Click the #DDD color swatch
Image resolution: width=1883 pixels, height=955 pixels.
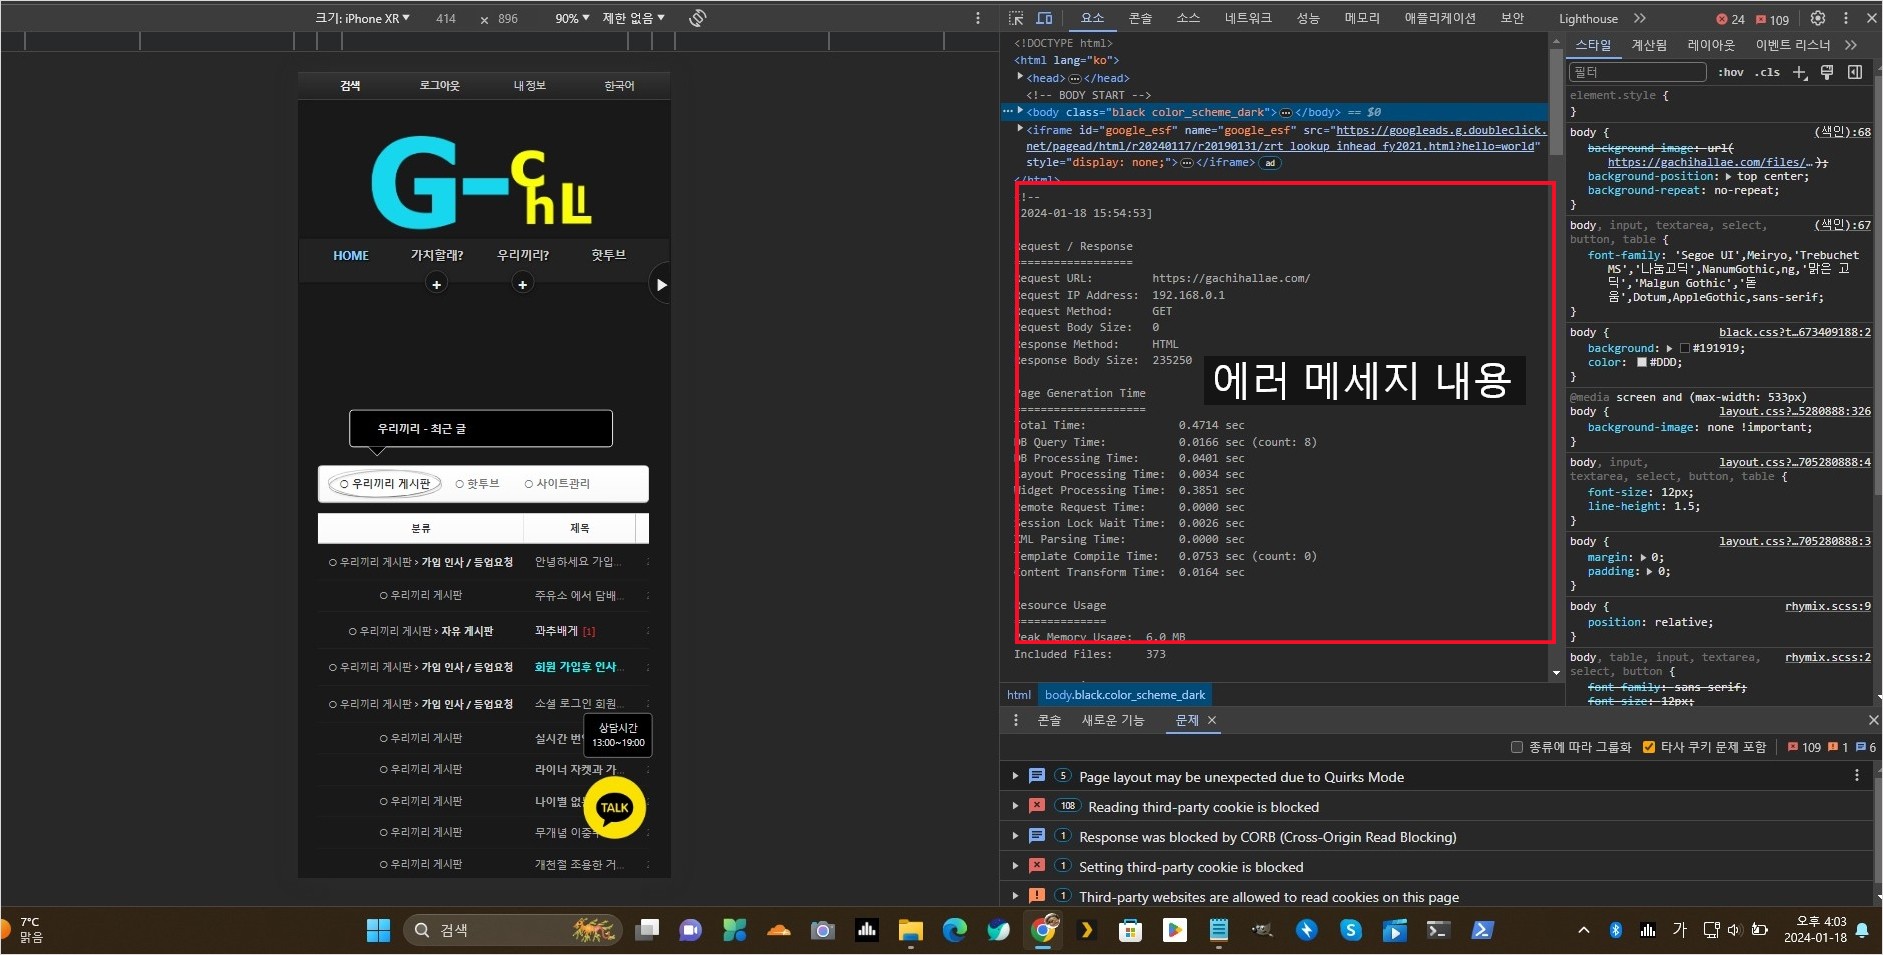tap(1642, 362)
